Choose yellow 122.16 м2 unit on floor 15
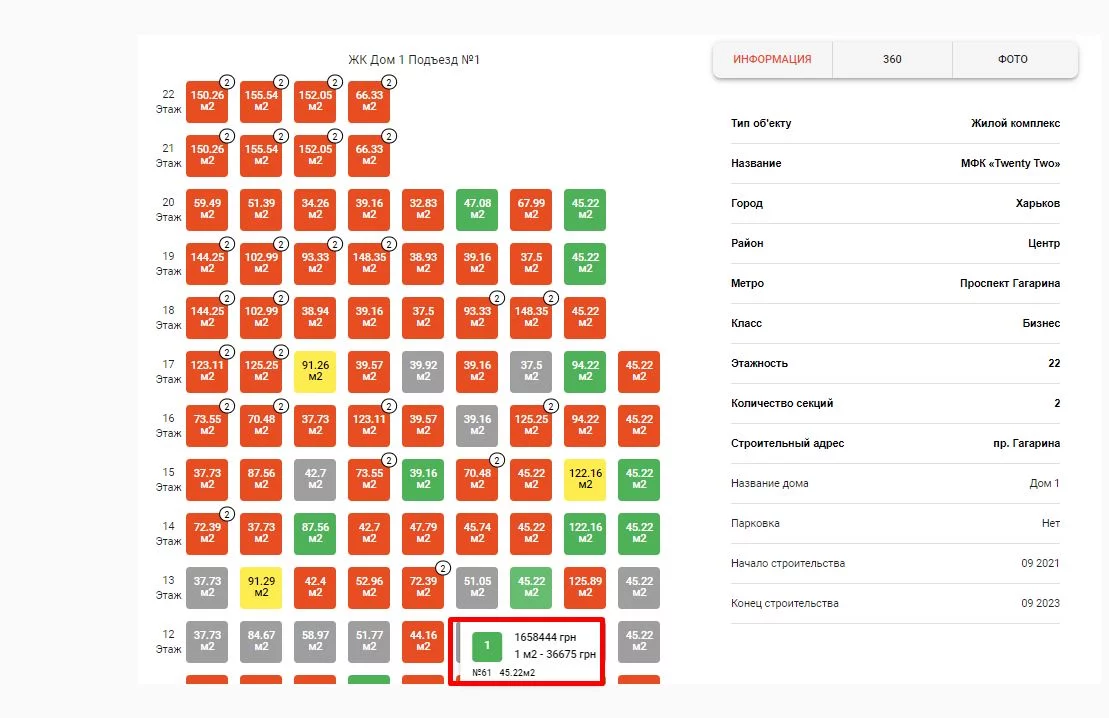The width and height of the screenshot is (1109, 718). click(585, 479)
